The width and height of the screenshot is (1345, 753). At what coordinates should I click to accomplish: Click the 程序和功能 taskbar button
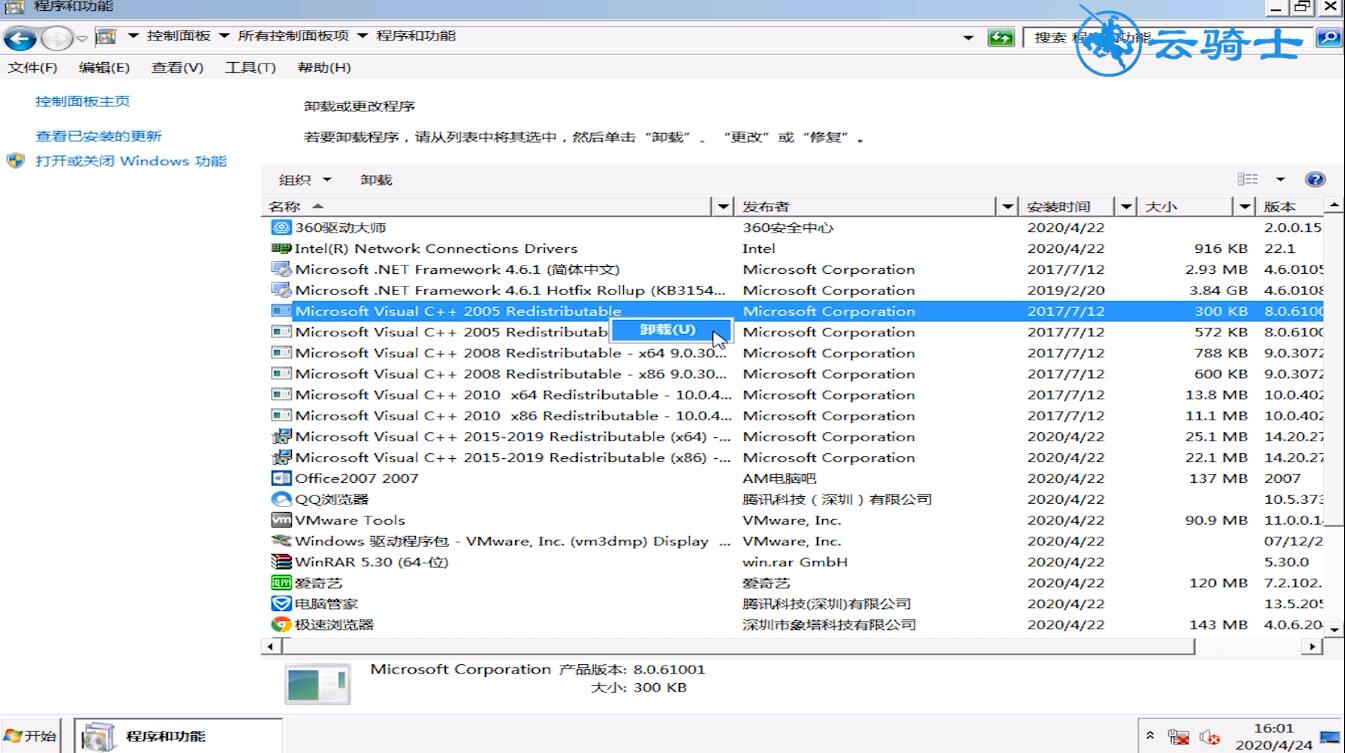[x=177, y=736]
